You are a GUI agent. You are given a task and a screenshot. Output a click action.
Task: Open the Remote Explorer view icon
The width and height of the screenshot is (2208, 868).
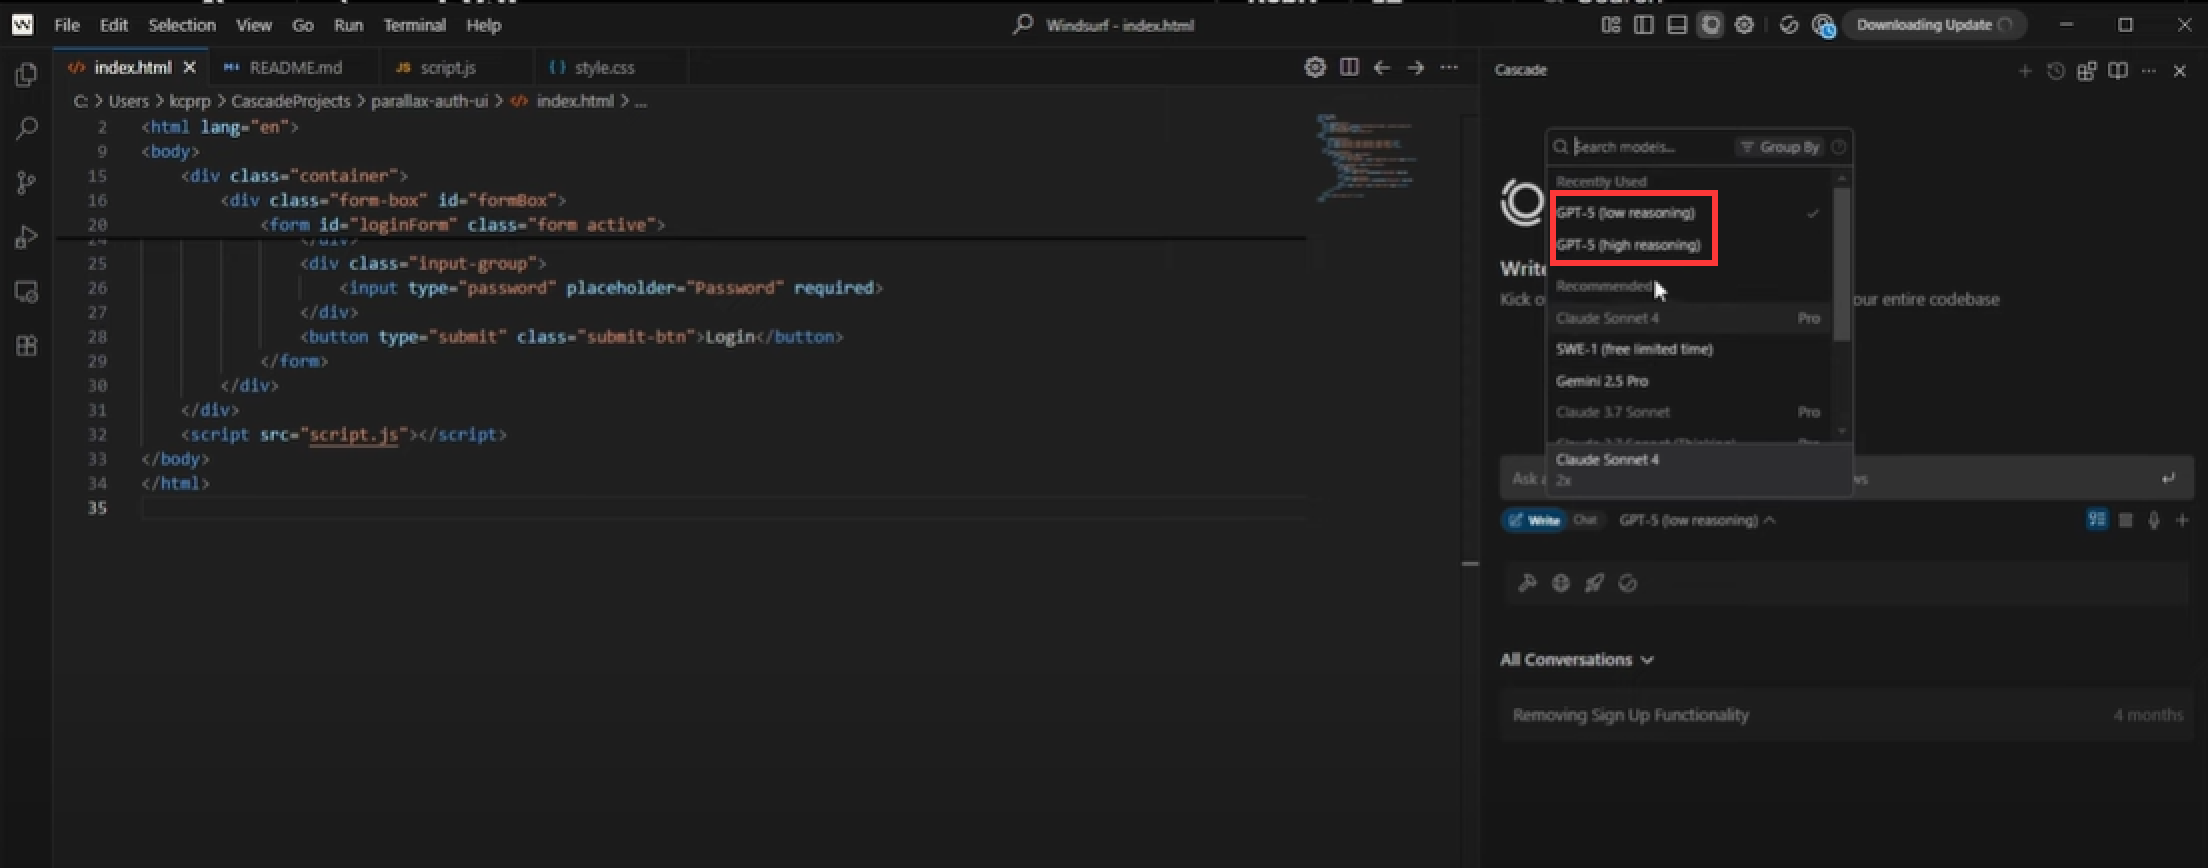27,292
